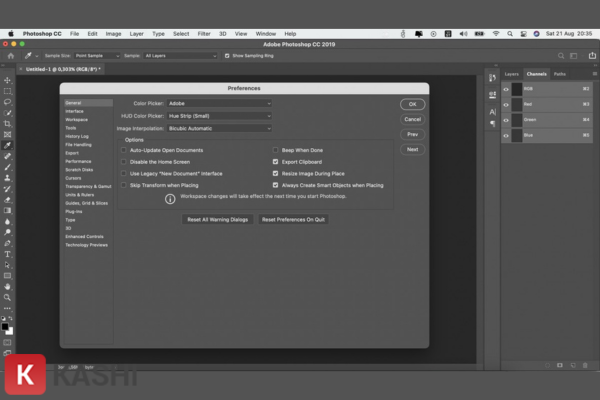This screenshot has height=400, width=600.
Task: Open the Color Picker dropdown
Action: pyautogui.click(x=219, y=103)
